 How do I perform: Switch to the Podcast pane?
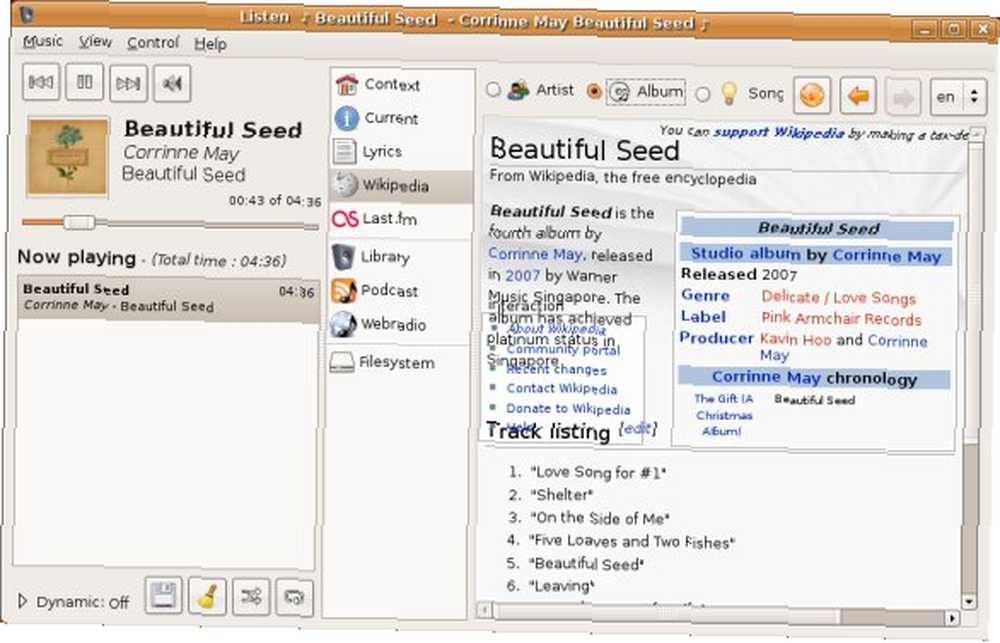[x=401, y=291]
